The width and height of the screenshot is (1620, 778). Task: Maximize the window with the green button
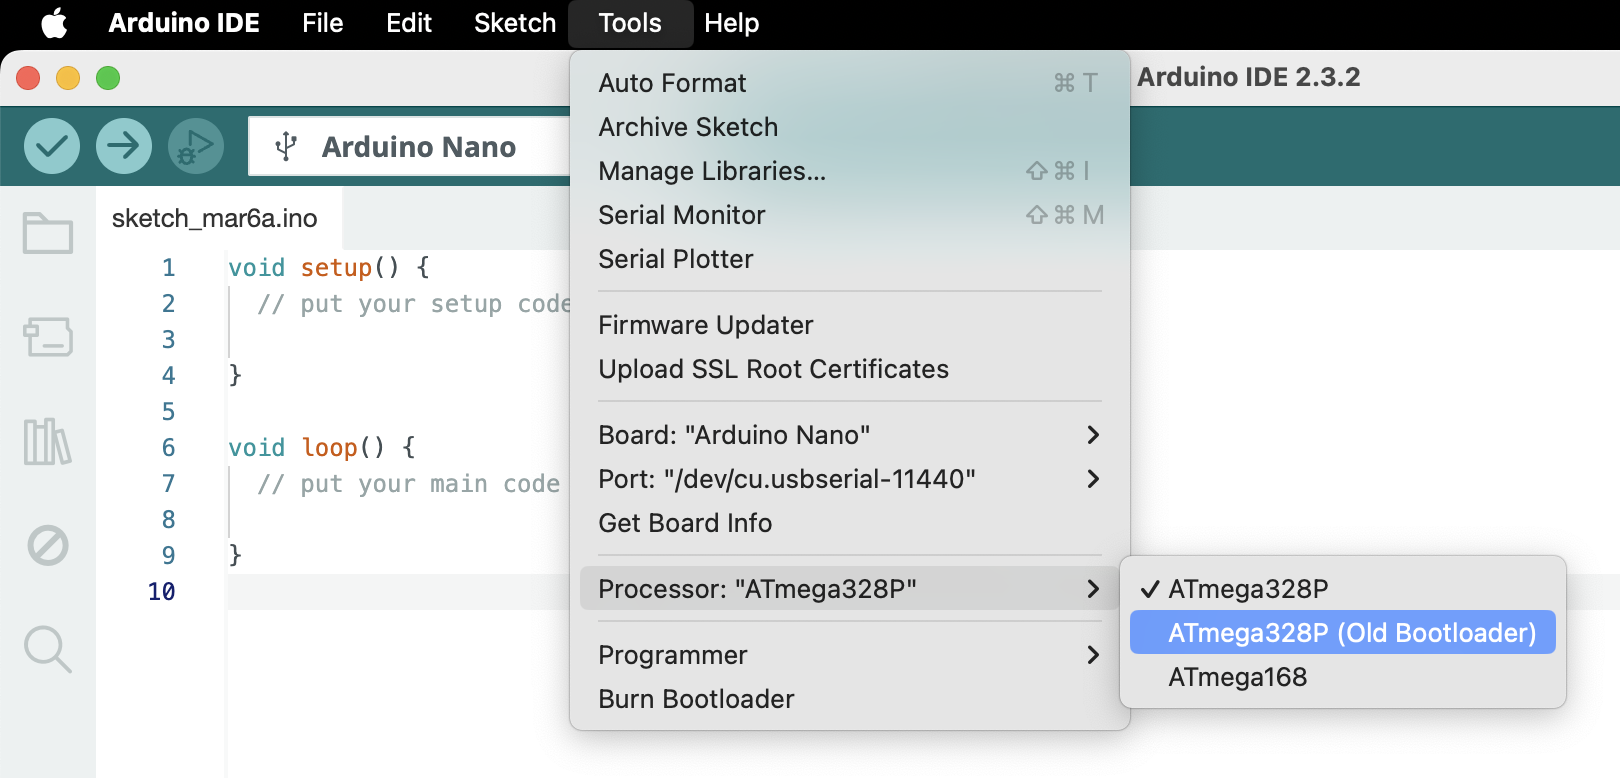point(108,78)
